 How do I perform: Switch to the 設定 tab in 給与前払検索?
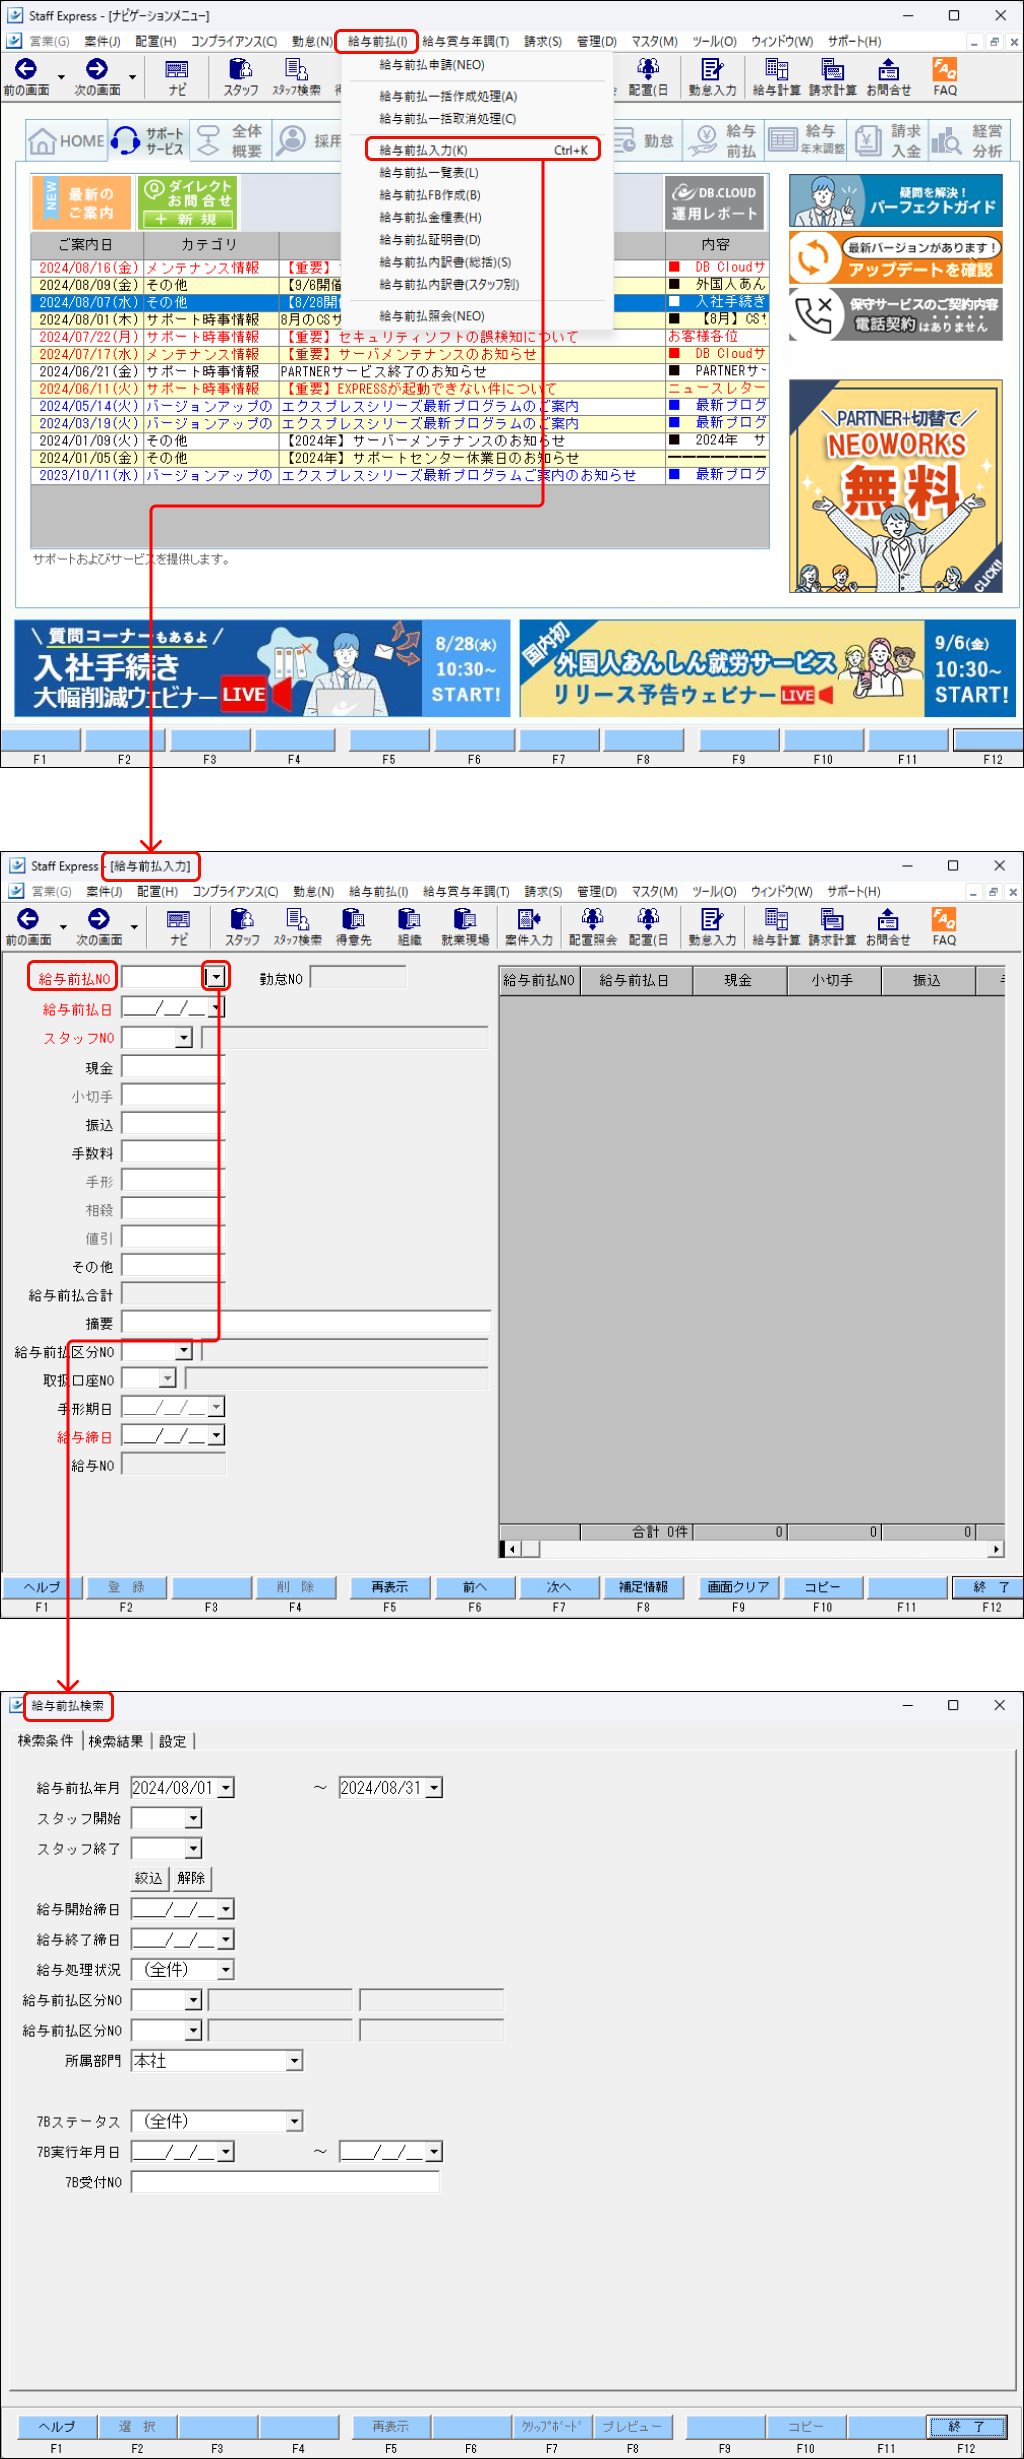coord(172,1741)
